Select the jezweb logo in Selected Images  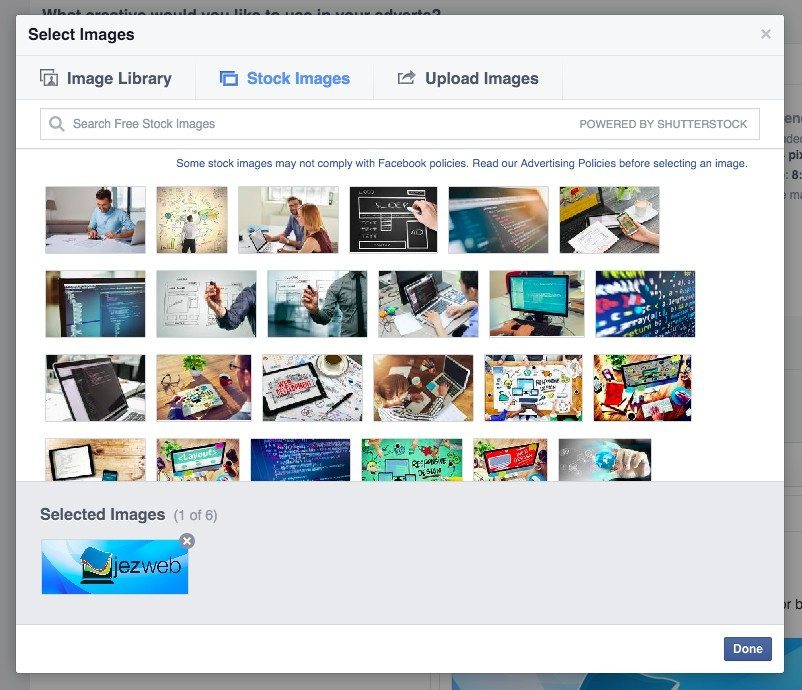coord(114,565)
